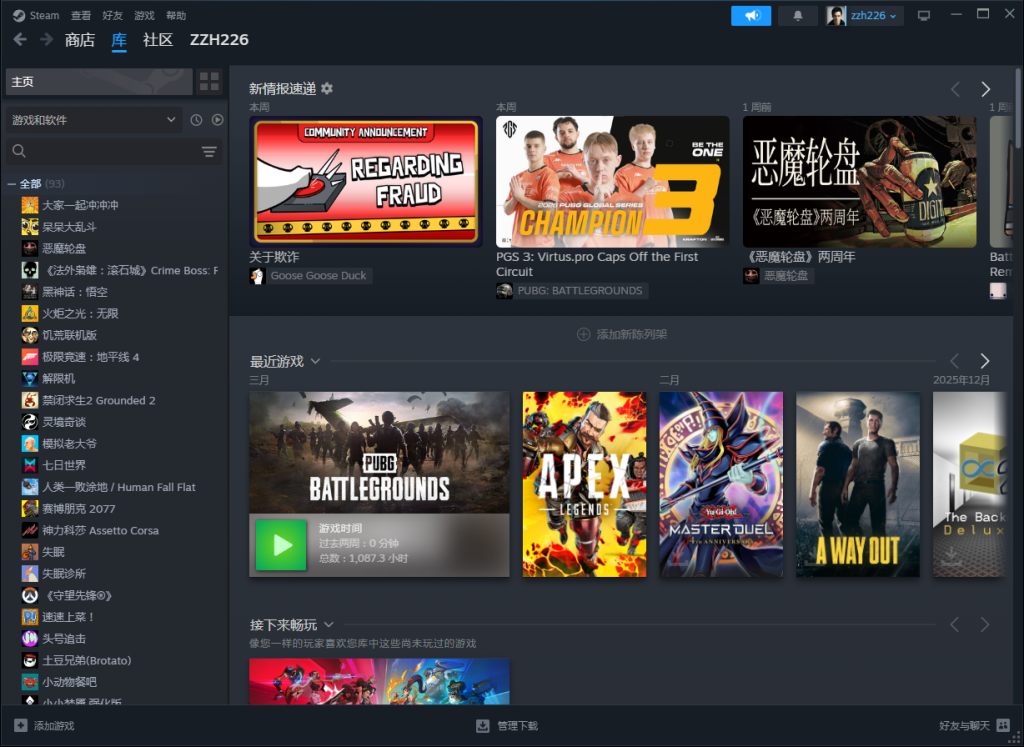Image resolution: width=1024 pixels, height=747 pixels.
Task: Expand the 最近游戏 shelf dropdown
Action: tap(315, 361)
